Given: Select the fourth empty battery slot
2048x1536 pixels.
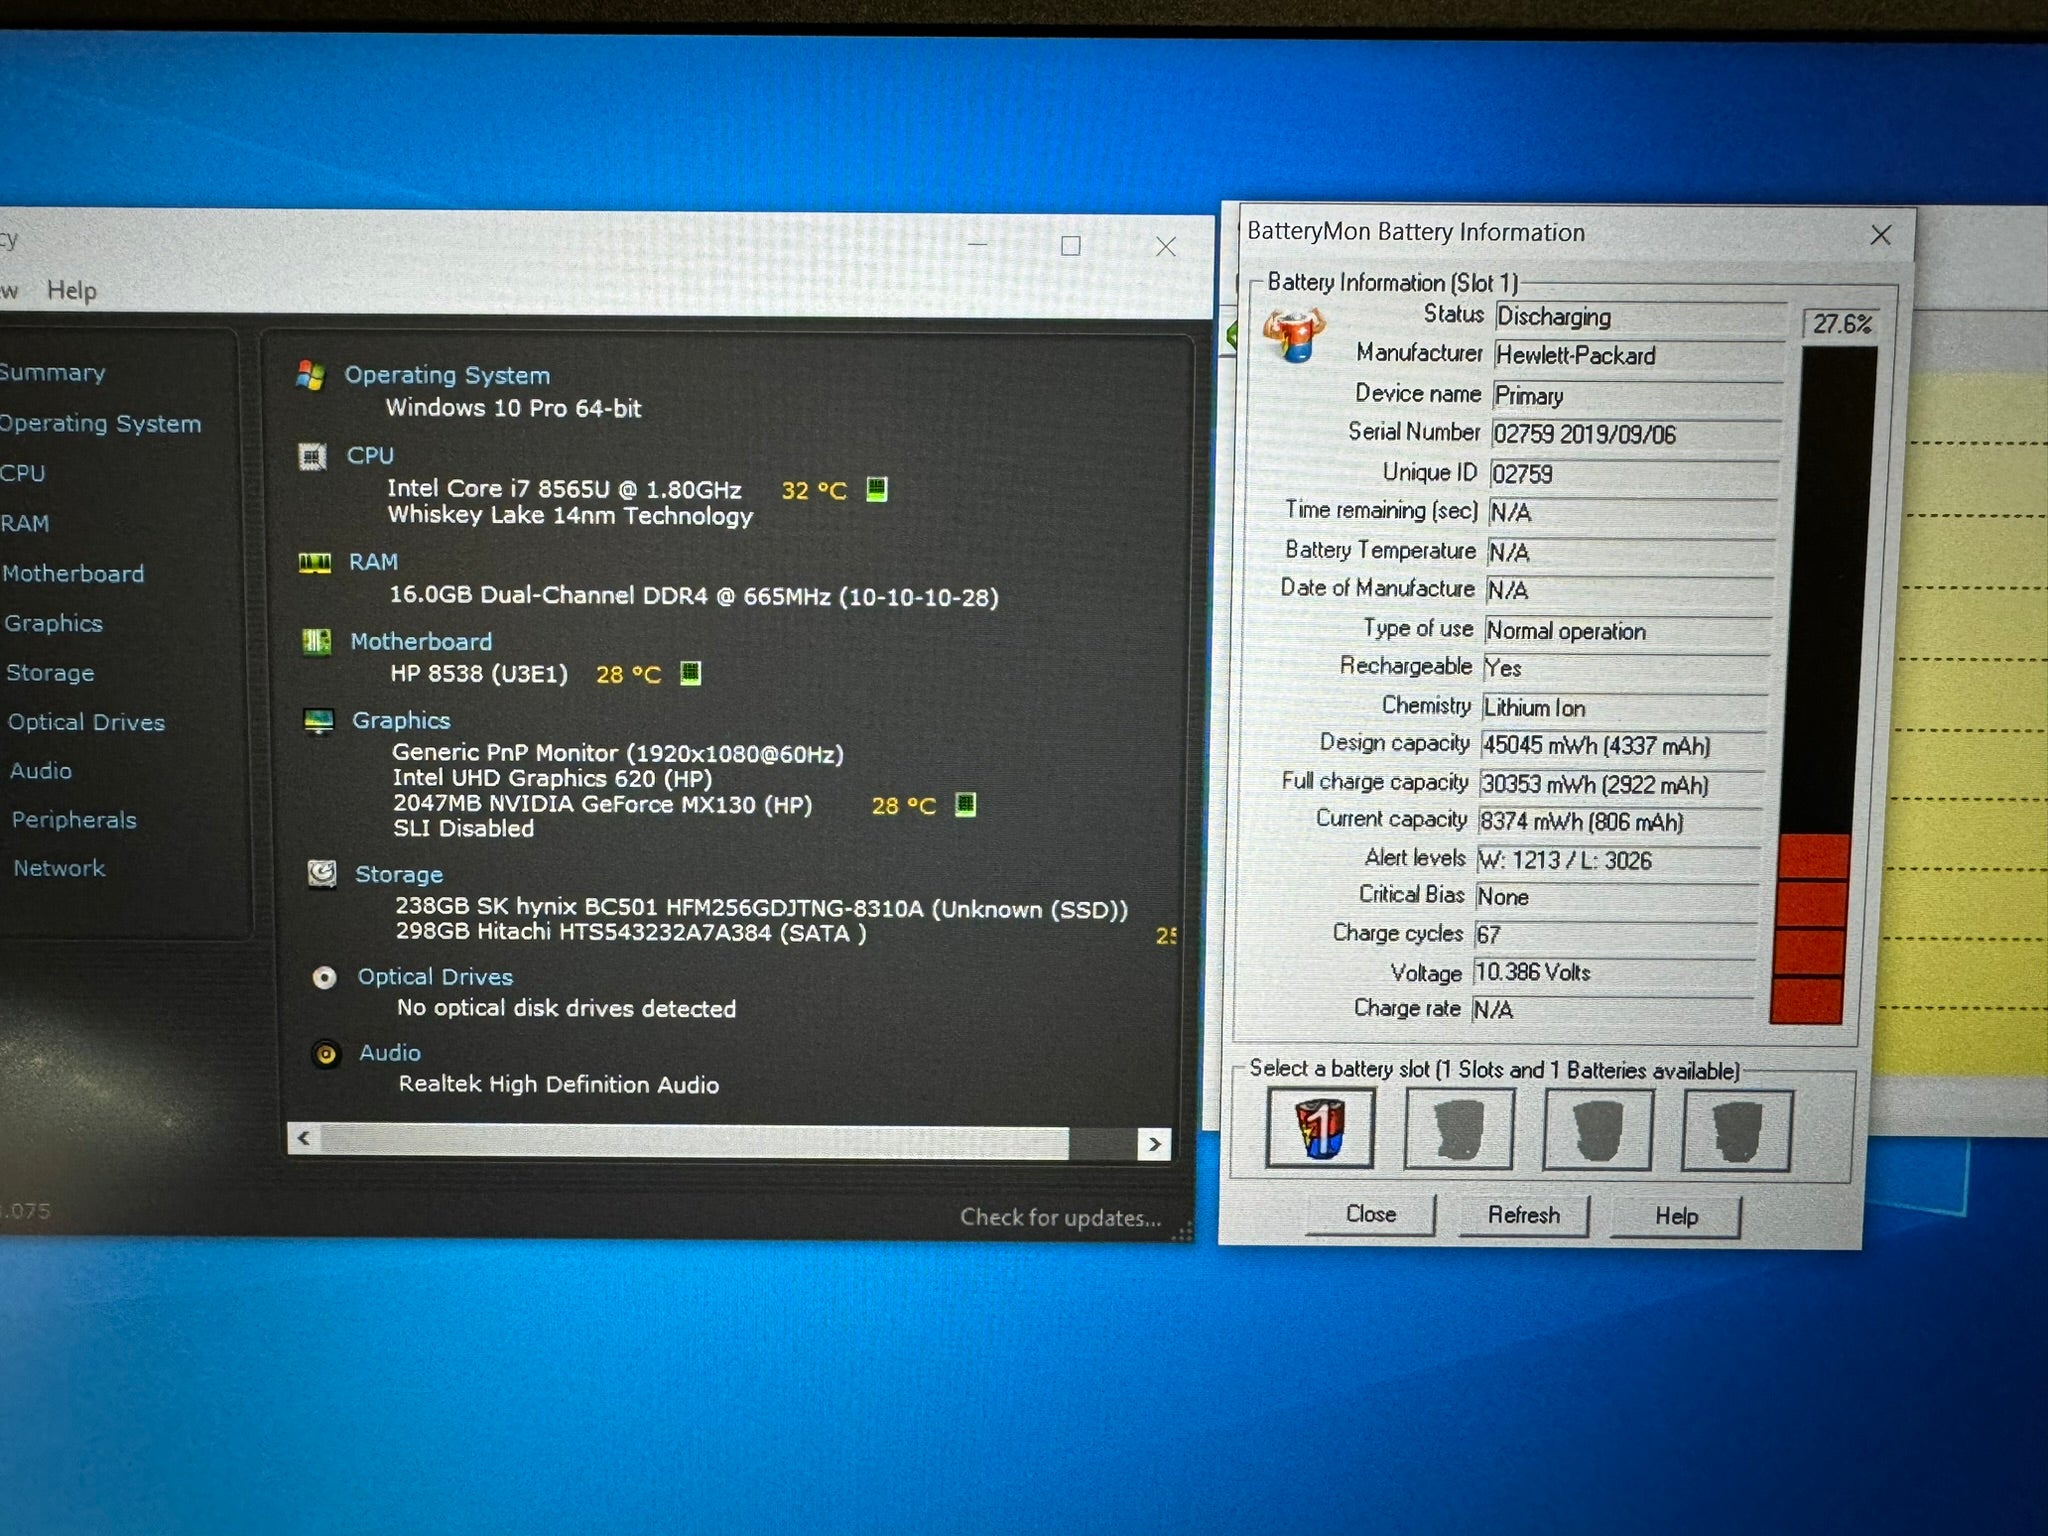Looking at the screenshot, I should [x=1736, y=1131].
